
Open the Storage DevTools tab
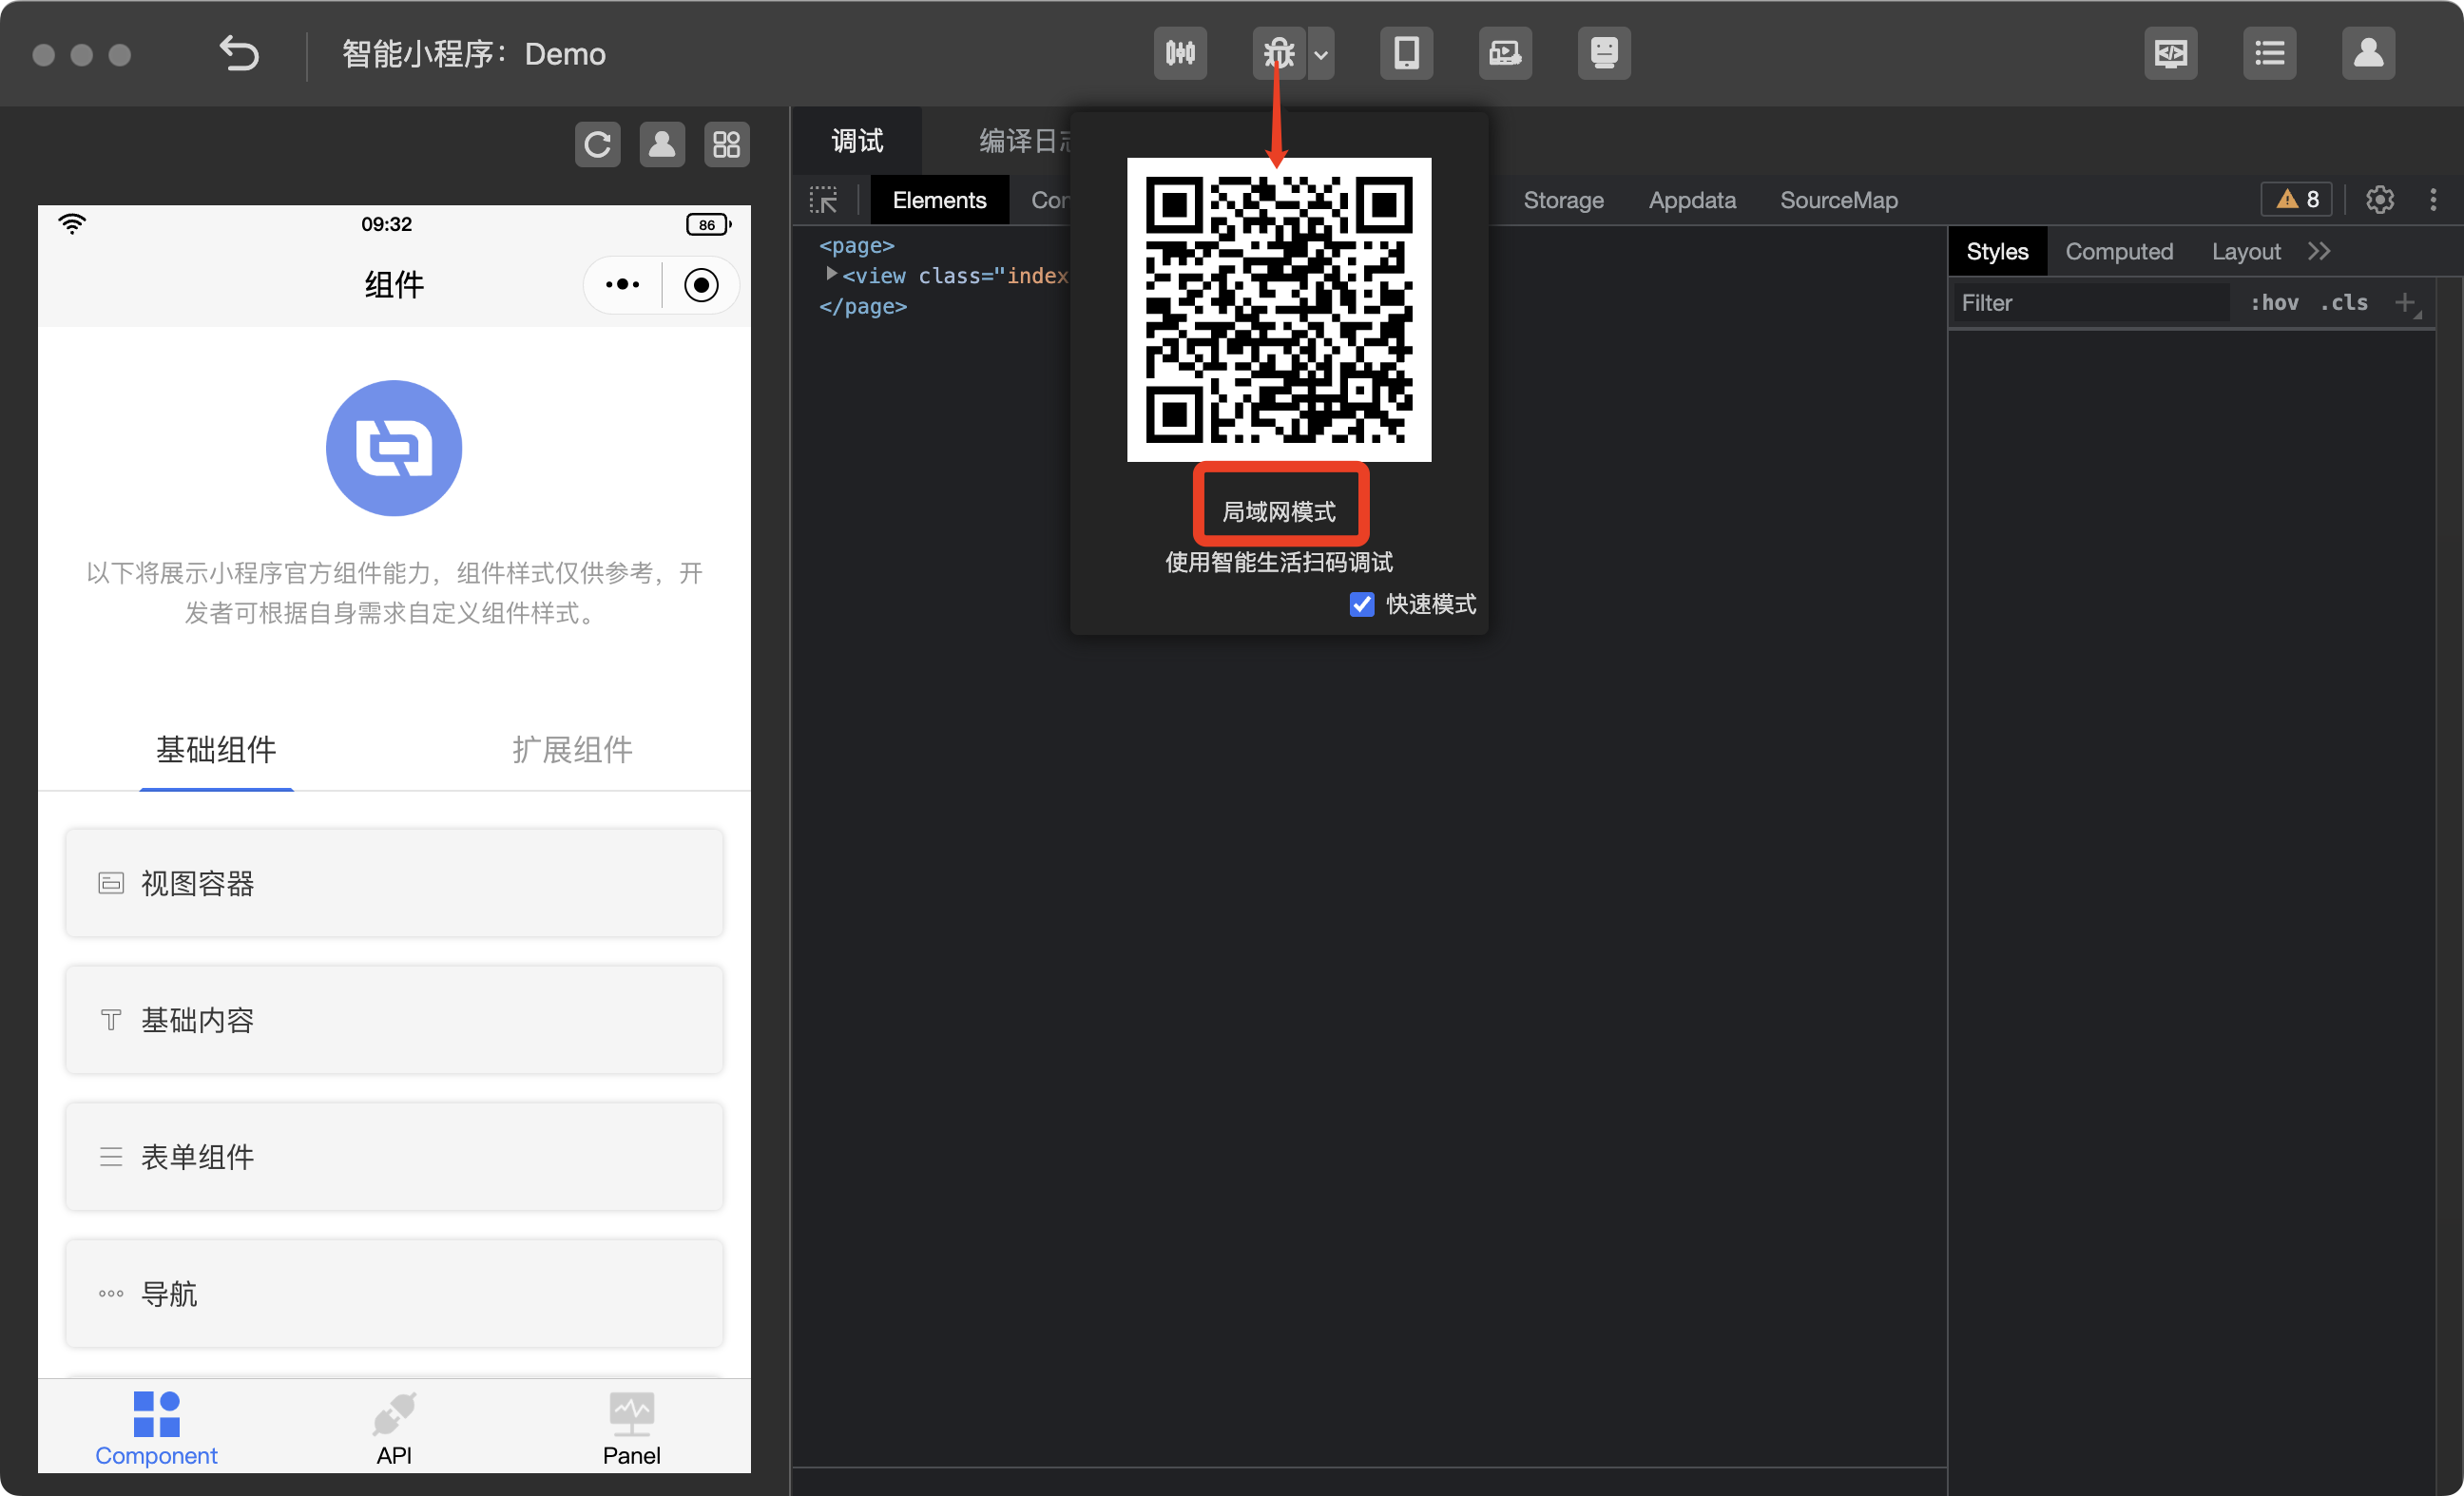tap(1563, 200)
